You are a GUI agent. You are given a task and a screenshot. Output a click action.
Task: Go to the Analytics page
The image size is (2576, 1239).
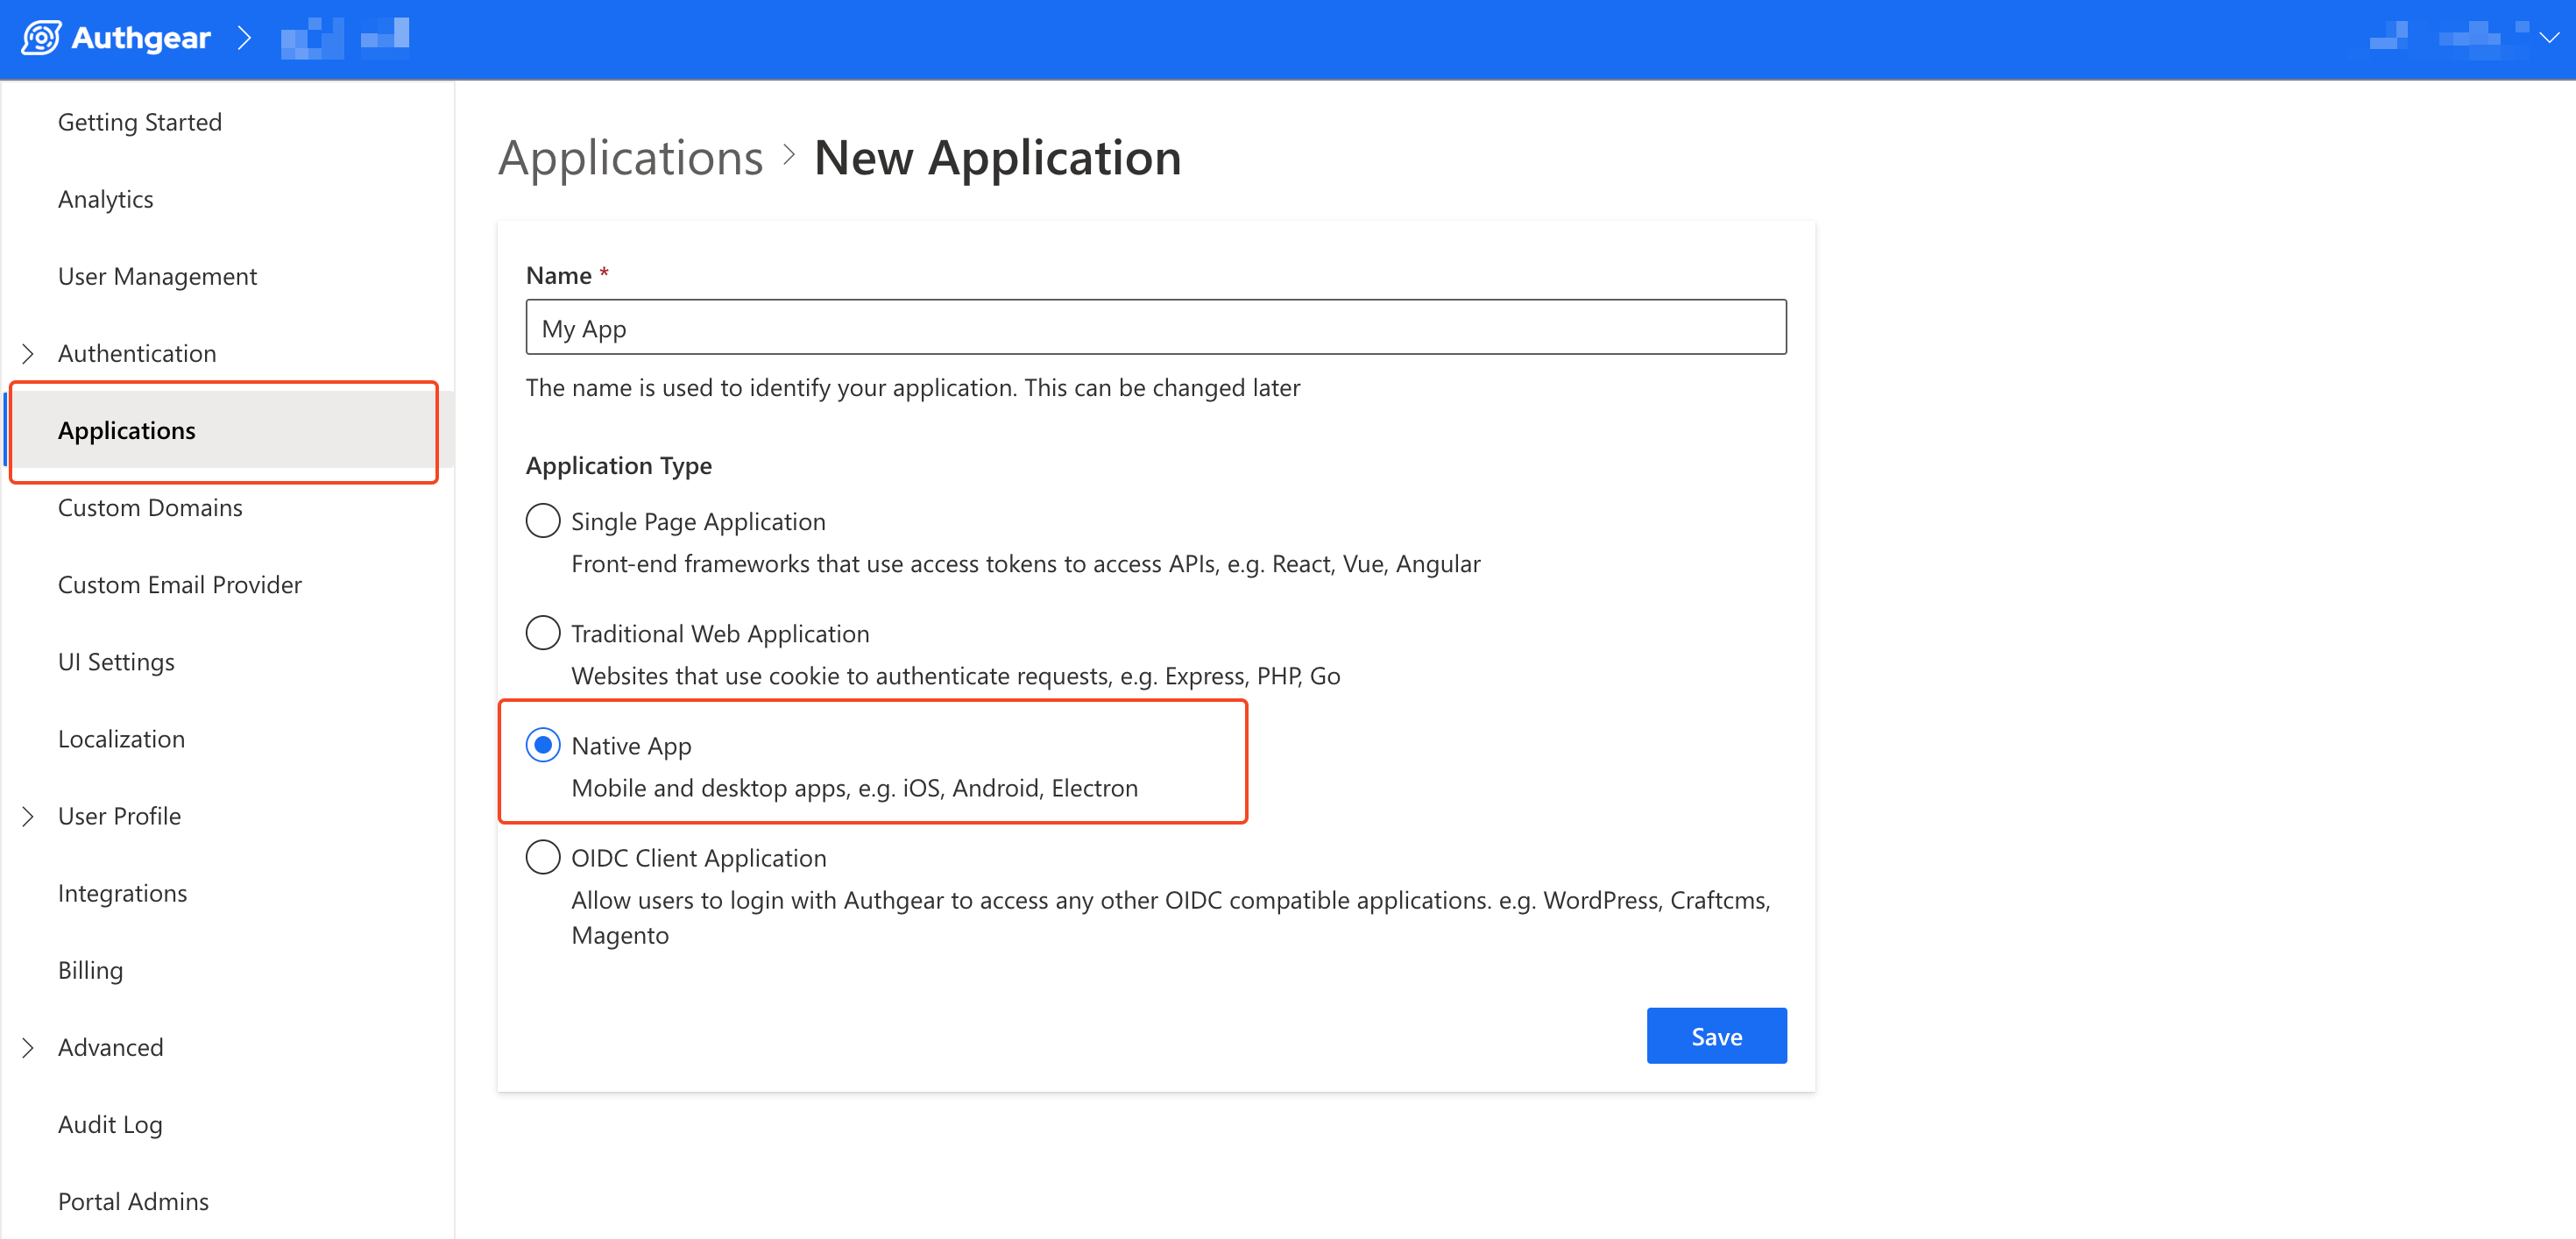tap(106, 199)
